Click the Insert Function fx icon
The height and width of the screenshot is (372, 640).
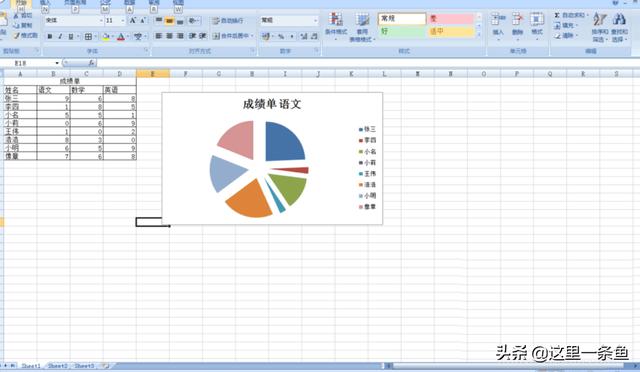point(91,63)
